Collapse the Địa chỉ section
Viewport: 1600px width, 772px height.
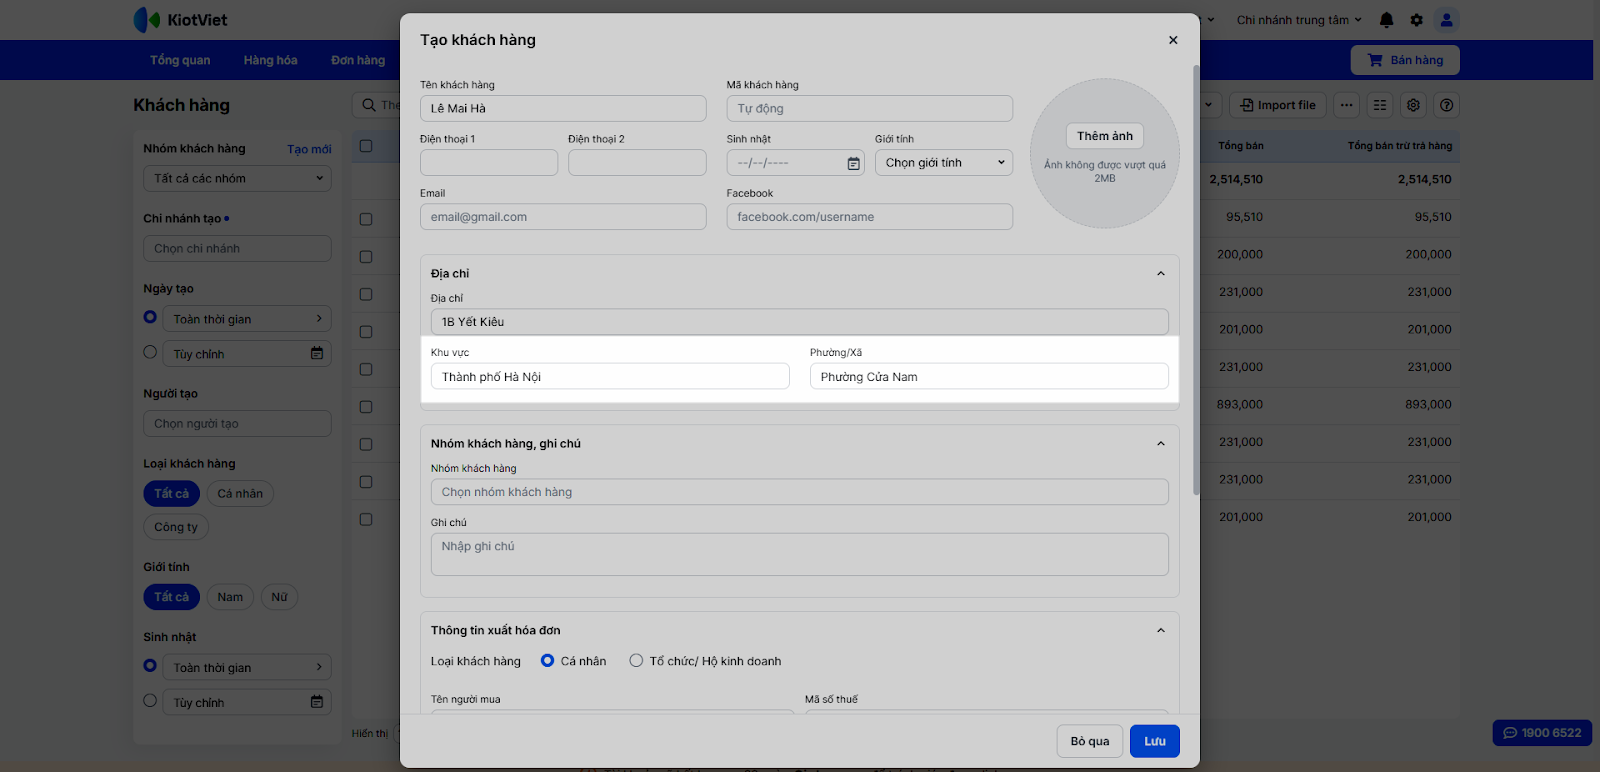[1160, 274]
